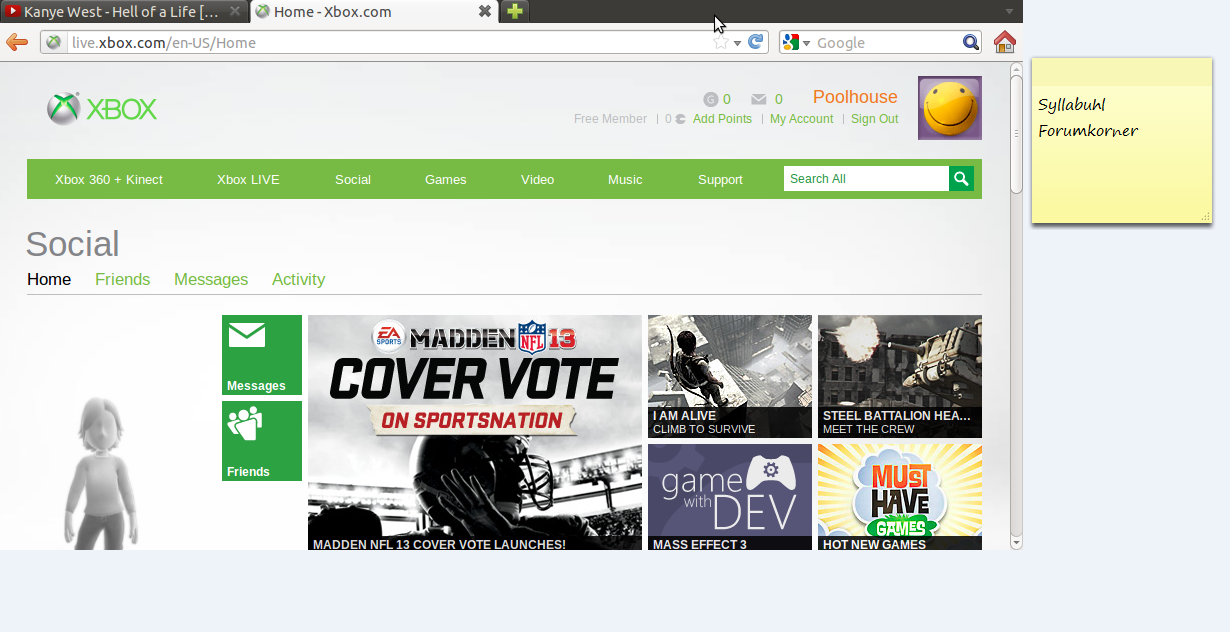Open the Madden NFL 13 Cover Vote banner

[475, 432]
